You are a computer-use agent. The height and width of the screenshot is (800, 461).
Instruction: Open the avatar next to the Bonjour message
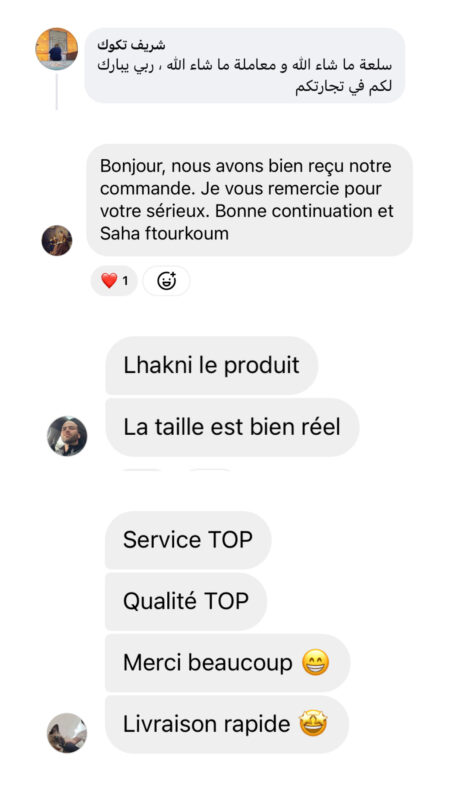click(x=57, y=240)
